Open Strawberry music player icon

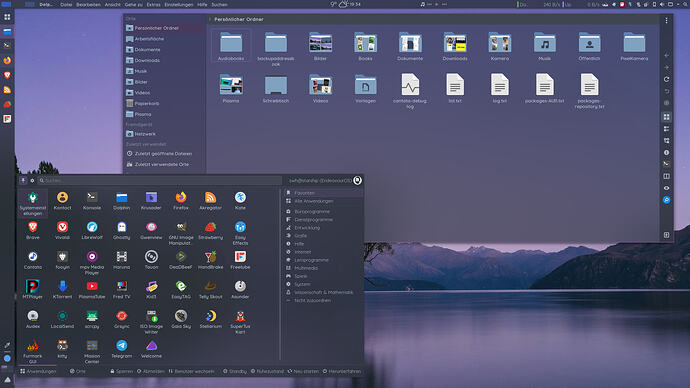click(x=210, y=231)
